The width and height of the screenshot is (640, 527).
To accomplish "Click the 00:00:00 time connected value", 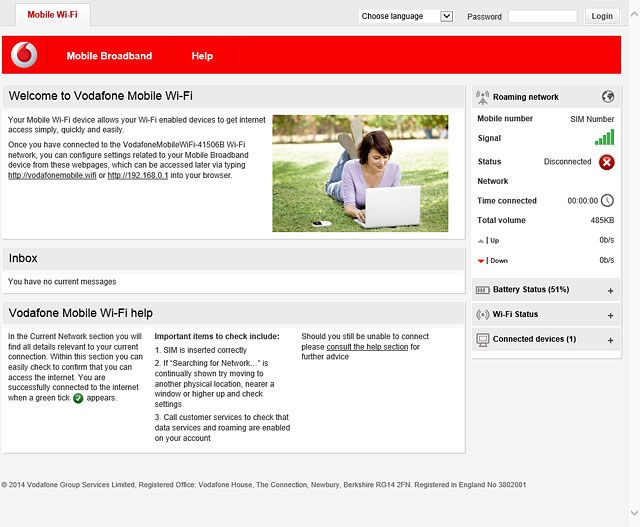I will (582, 201).
